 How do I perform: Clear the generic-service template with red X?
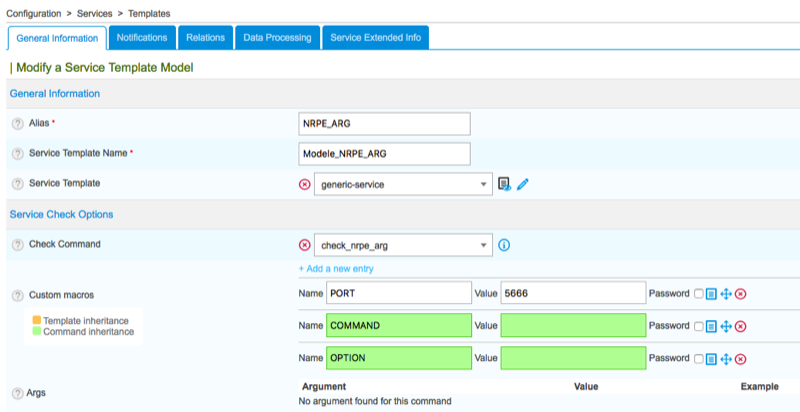(x=305, y=185)
